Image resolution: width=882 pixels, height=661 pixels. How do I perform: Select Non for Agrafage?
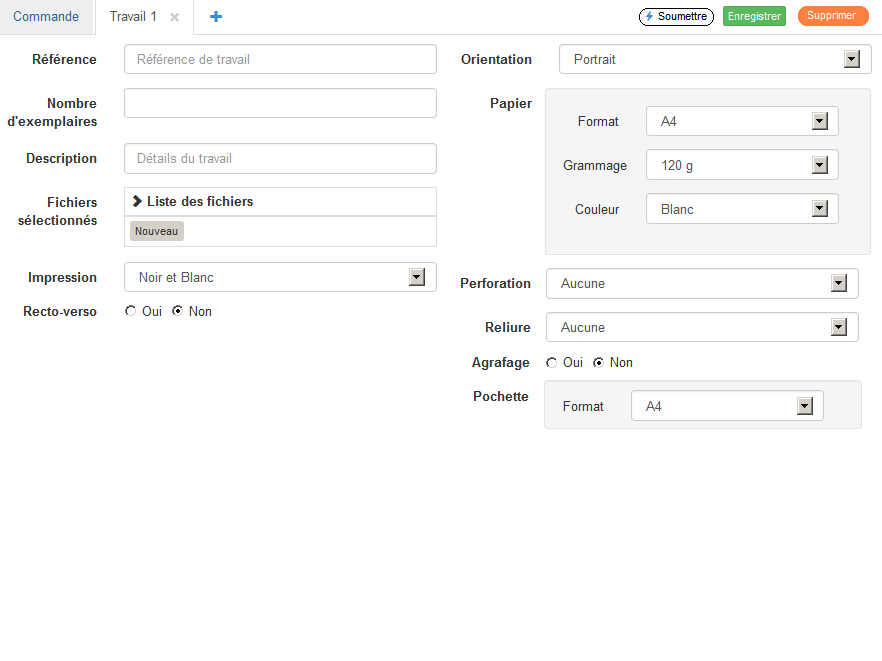click(598, 362)
